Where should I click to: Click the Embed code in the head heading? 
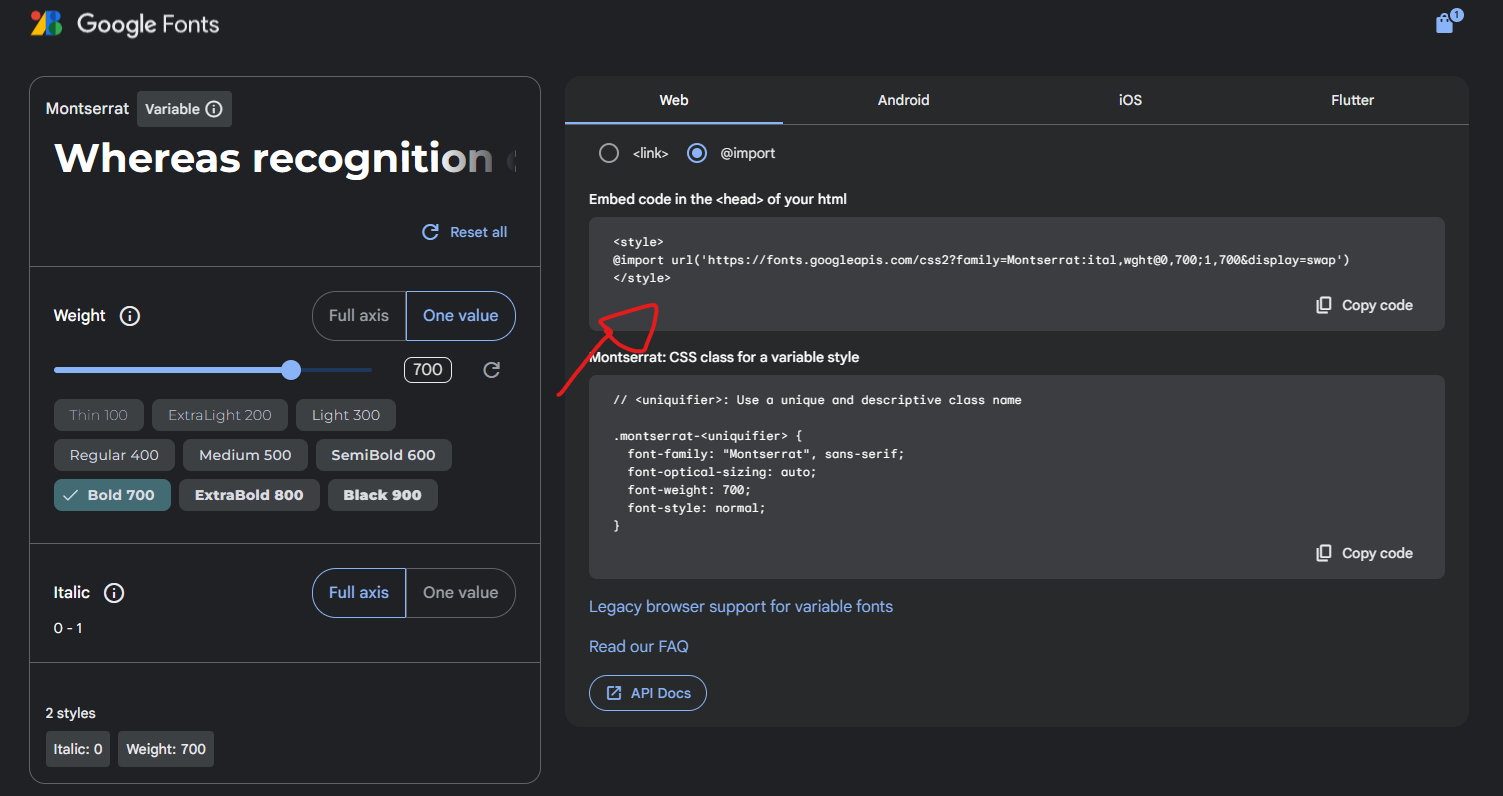718,199
